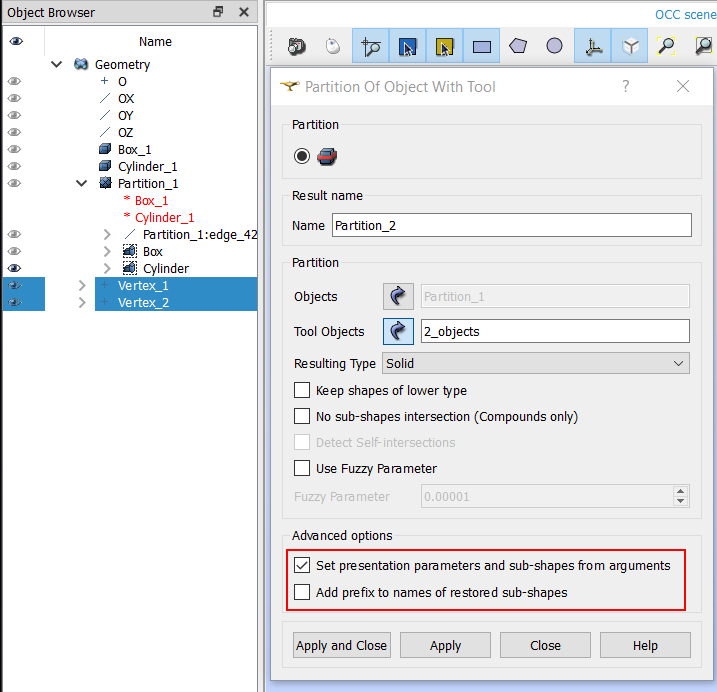Uncheck Set presentation parameters and sub-shapes
Image resolution: width=717 pixels, height=692 pixels.
tap(302, 565)
